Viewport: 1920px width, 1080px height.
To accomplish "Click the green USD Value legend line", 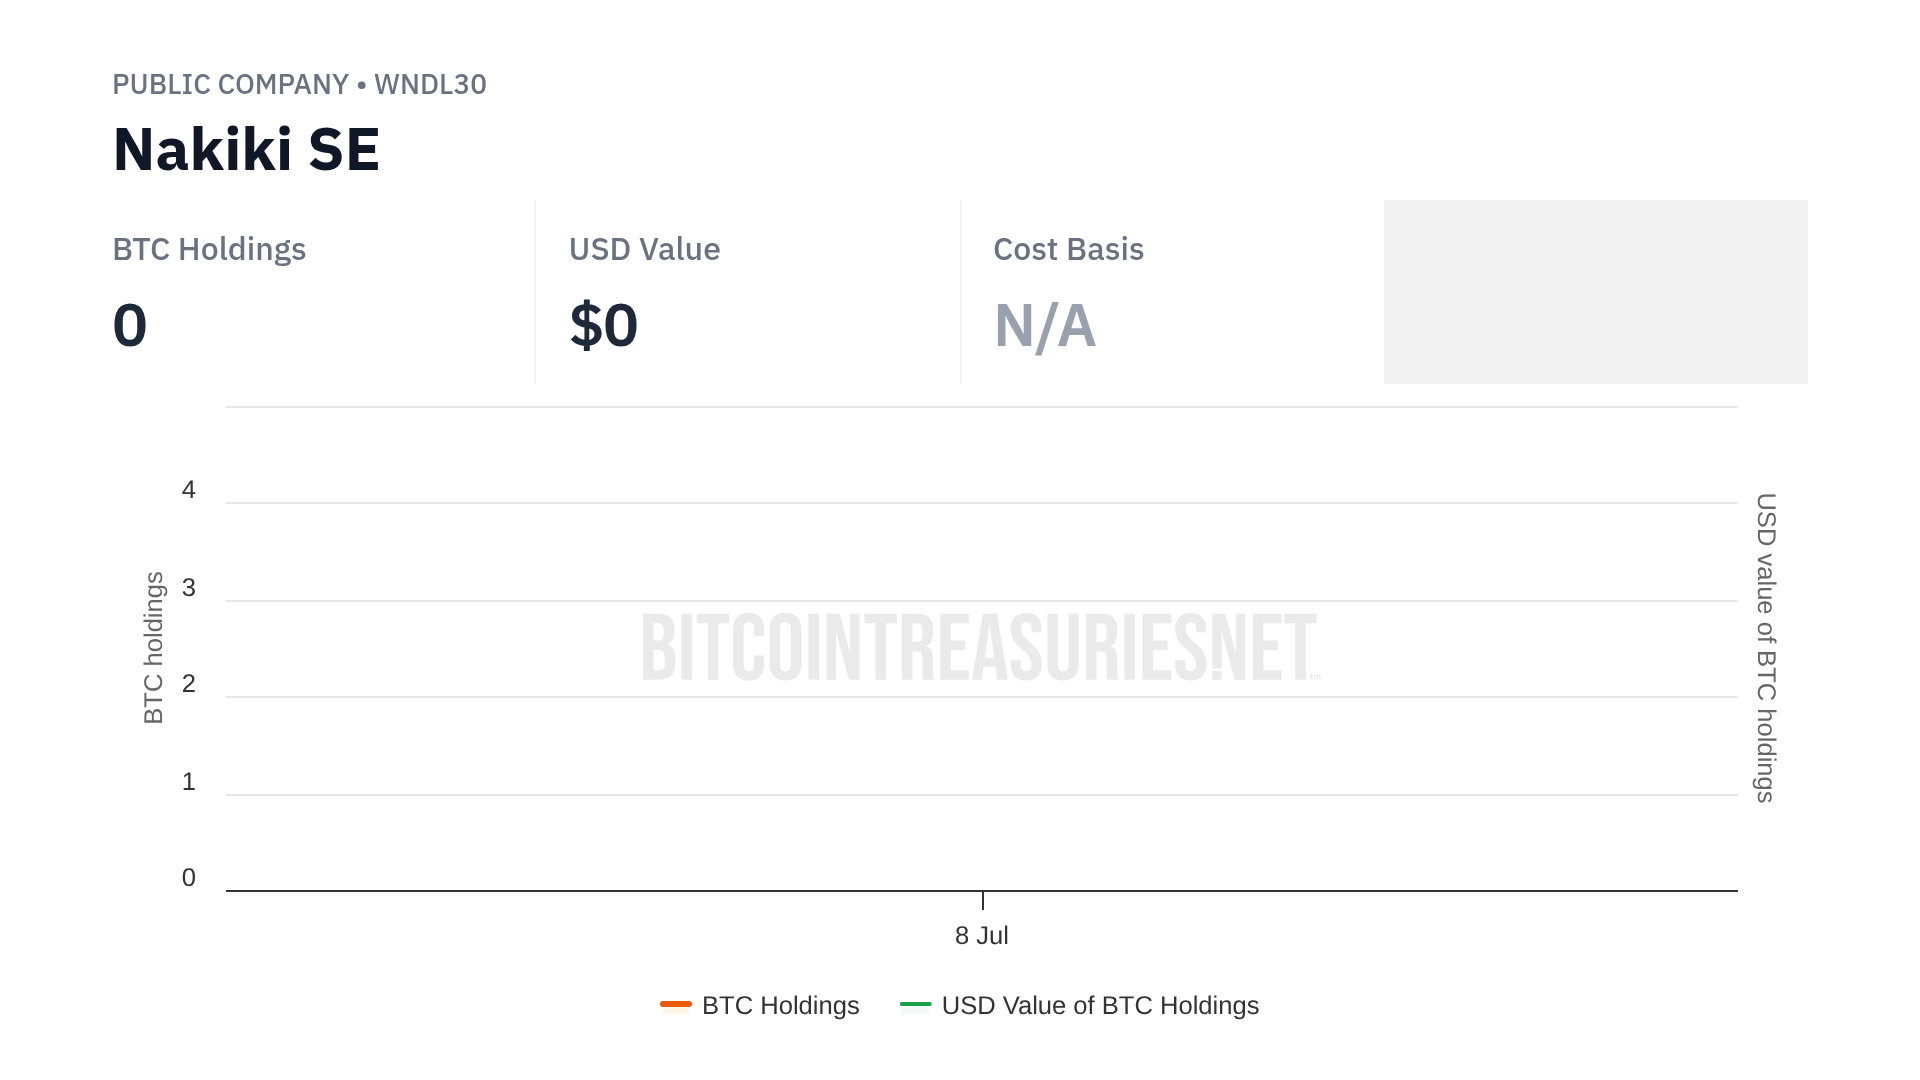I will point(915,1004).
